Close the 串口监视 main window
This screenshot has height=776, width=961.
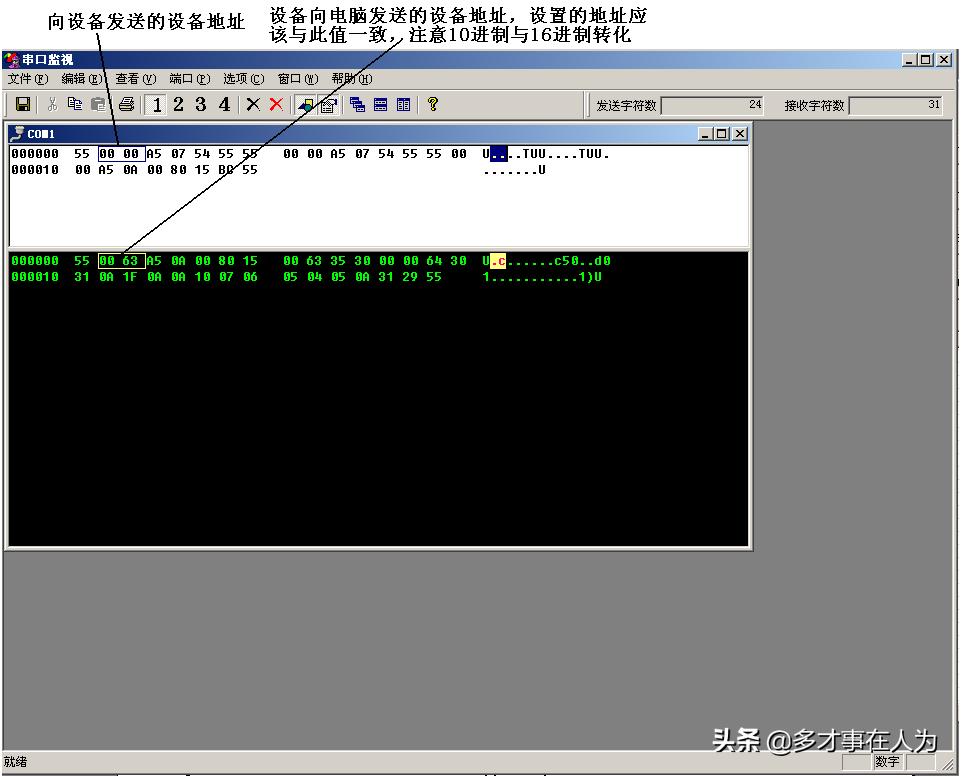[x=944, y=59]
